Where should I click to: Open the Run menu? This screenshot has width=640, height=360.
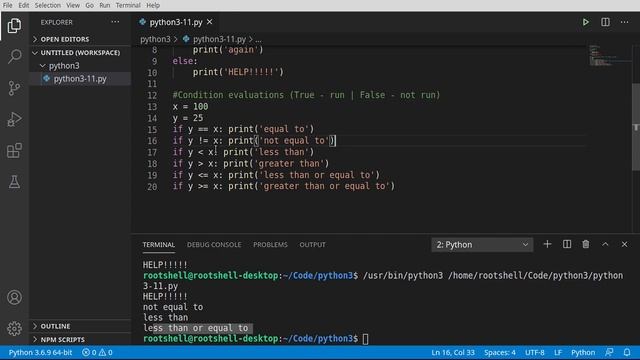click(x=104, y=5)
